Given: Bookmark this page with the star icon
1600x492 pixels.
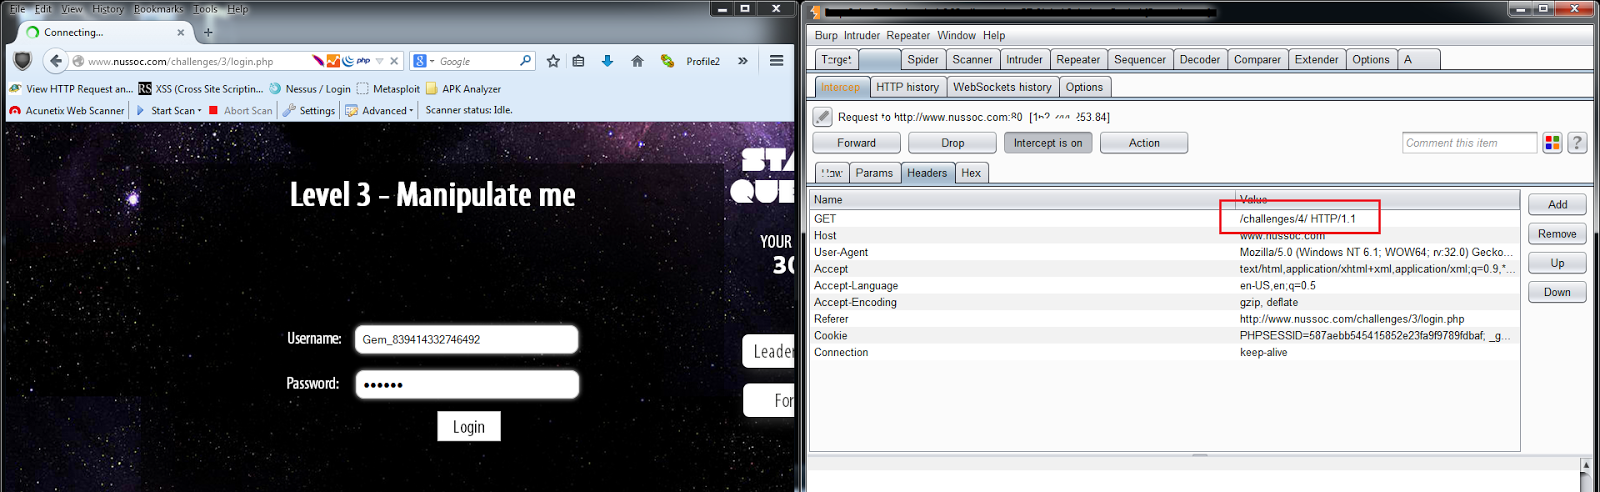Looking at the screenshot, I should point(553,61).
